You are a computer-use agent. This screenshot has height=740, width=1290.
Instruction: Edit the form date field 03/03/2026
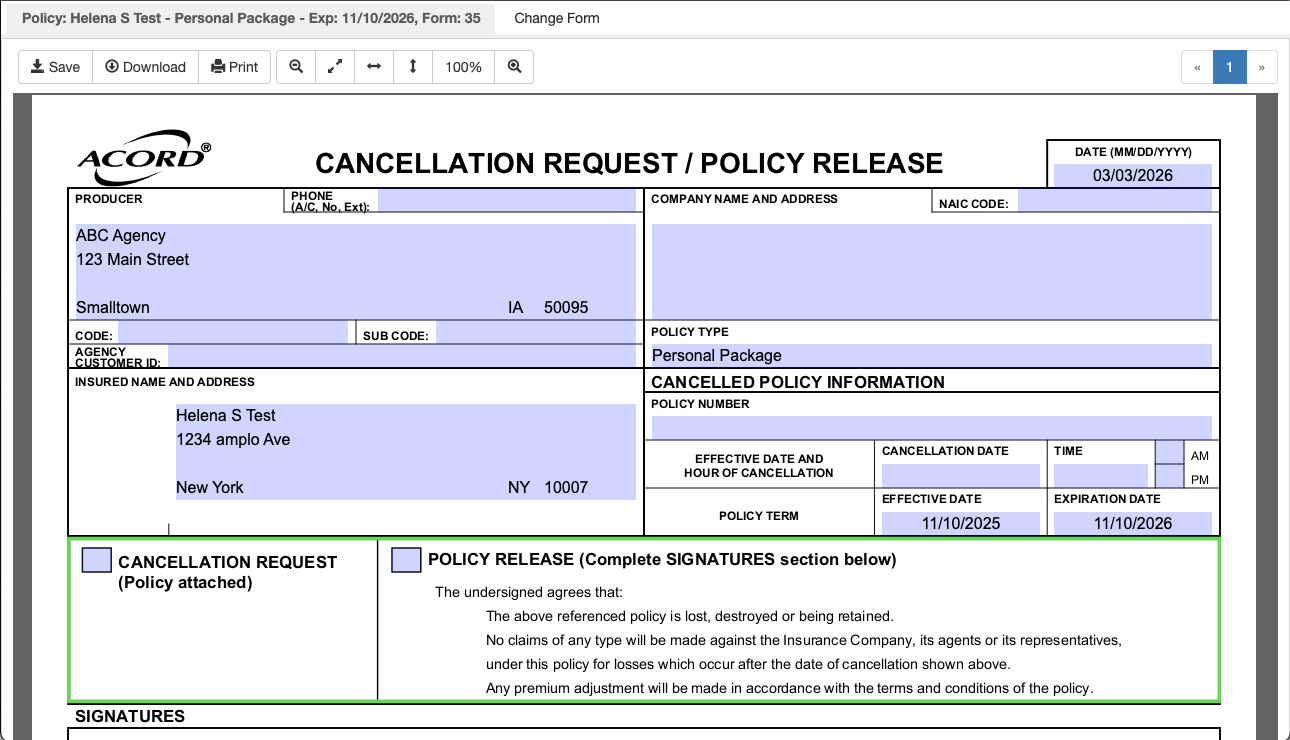pyautogui.click(x=1133, y=175)
